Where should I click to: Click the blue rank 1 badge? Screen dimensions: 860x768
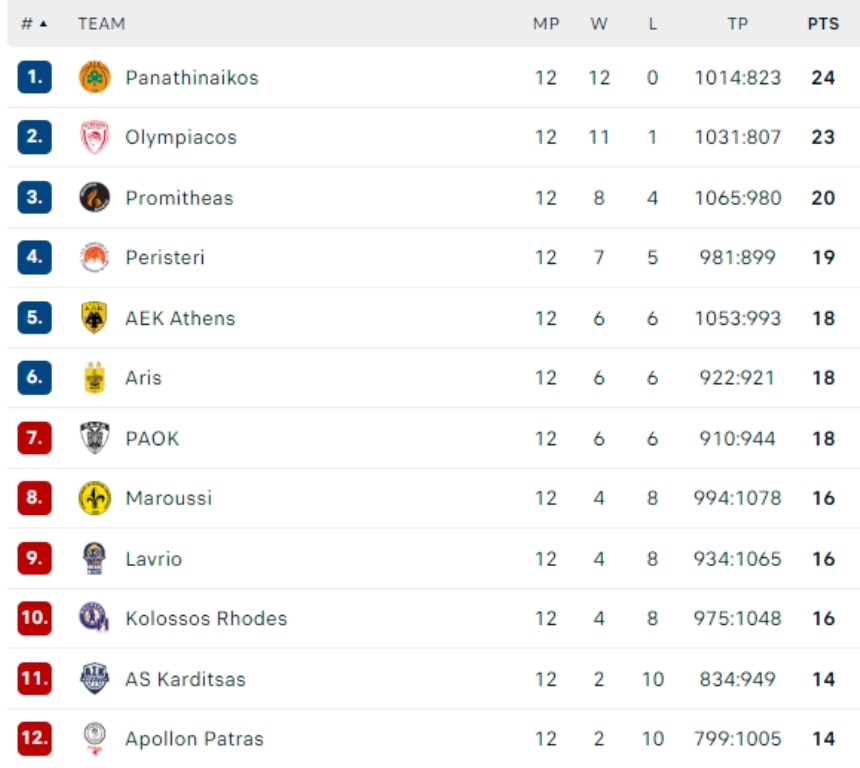pos(35,77)
